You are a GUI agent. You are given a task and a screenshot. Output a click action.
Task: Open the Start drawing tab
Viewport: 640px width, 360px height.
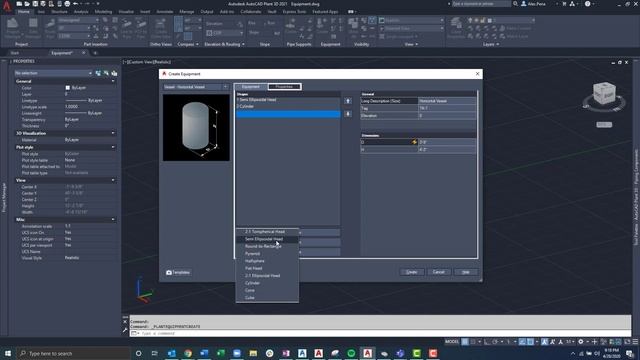pos(15,53)
